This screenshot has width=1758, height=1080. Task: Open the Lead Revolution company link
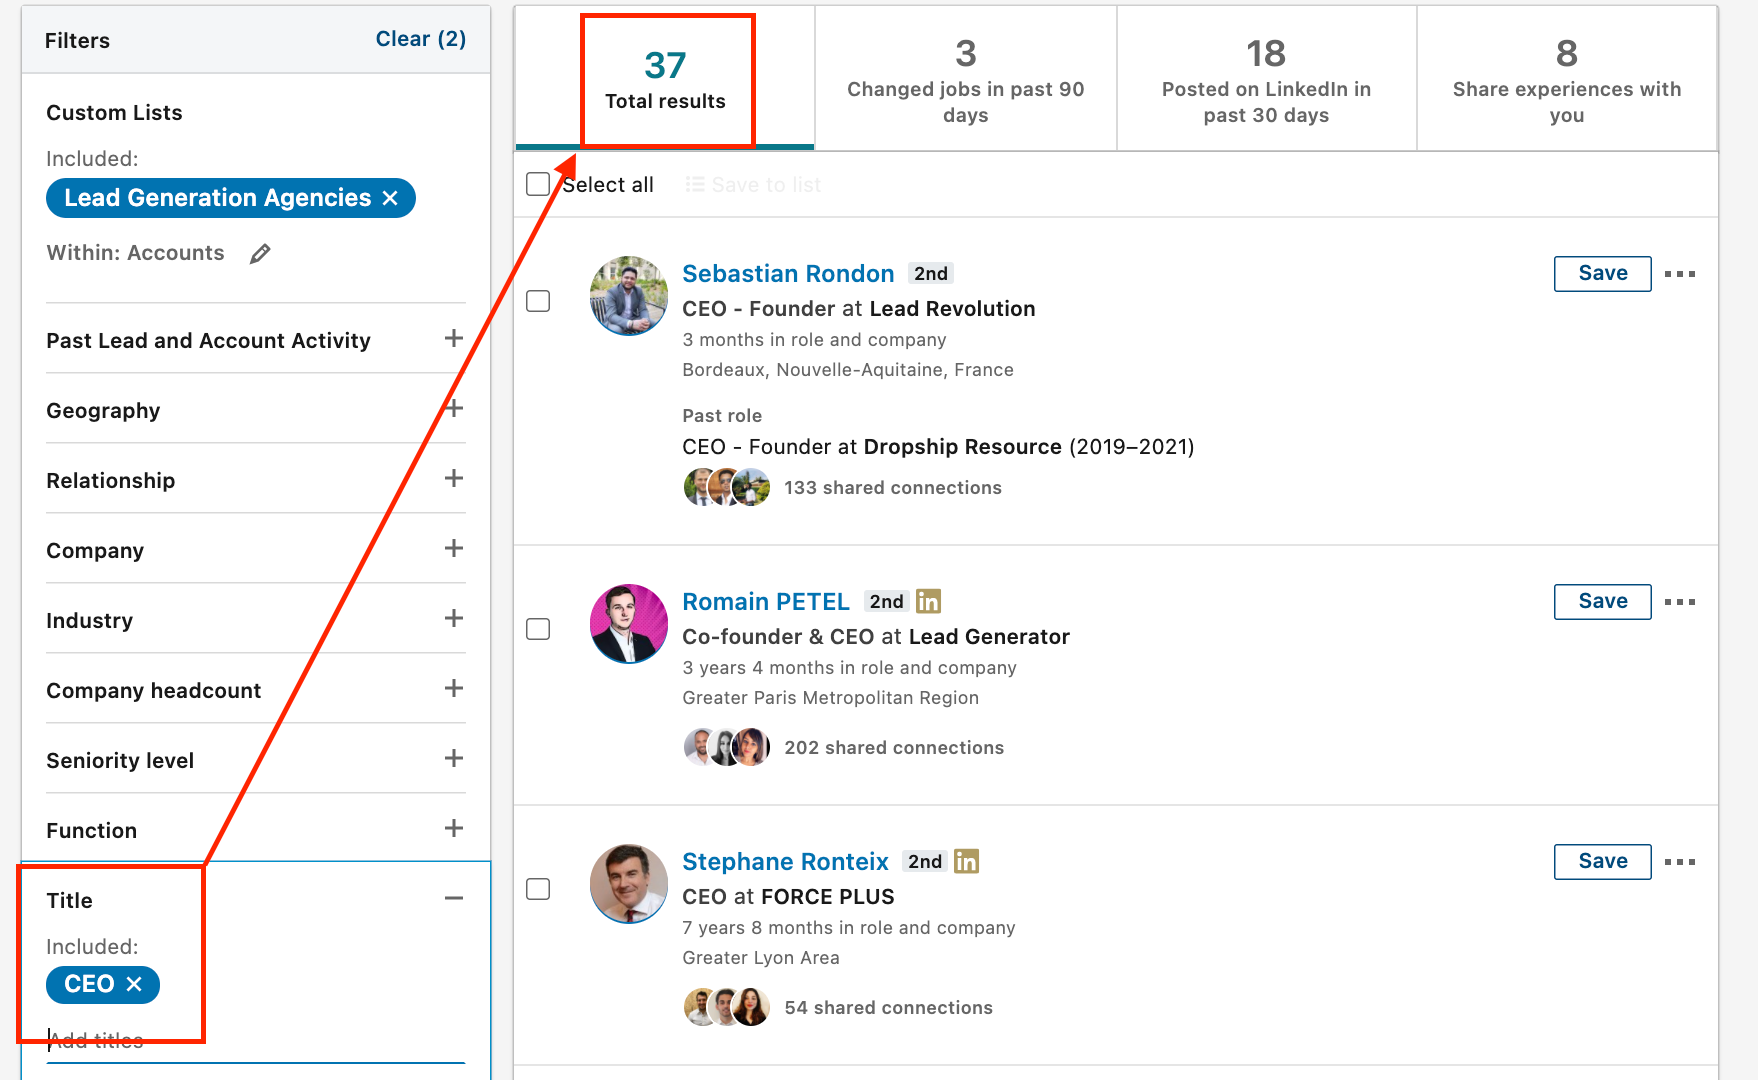pos(952,309)
